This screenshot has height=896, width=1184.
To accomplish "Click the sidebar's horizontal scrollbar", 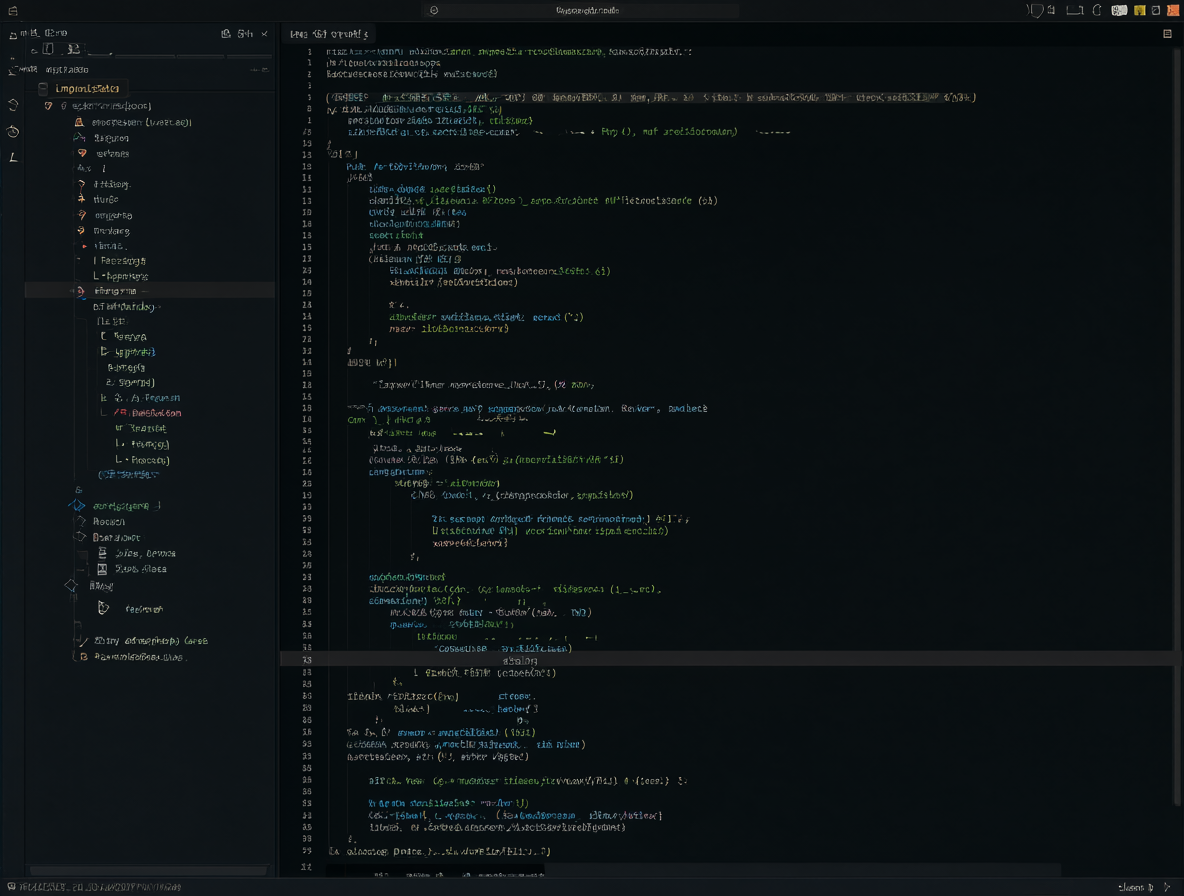I will pyautogui.click(x=147, y=870).
